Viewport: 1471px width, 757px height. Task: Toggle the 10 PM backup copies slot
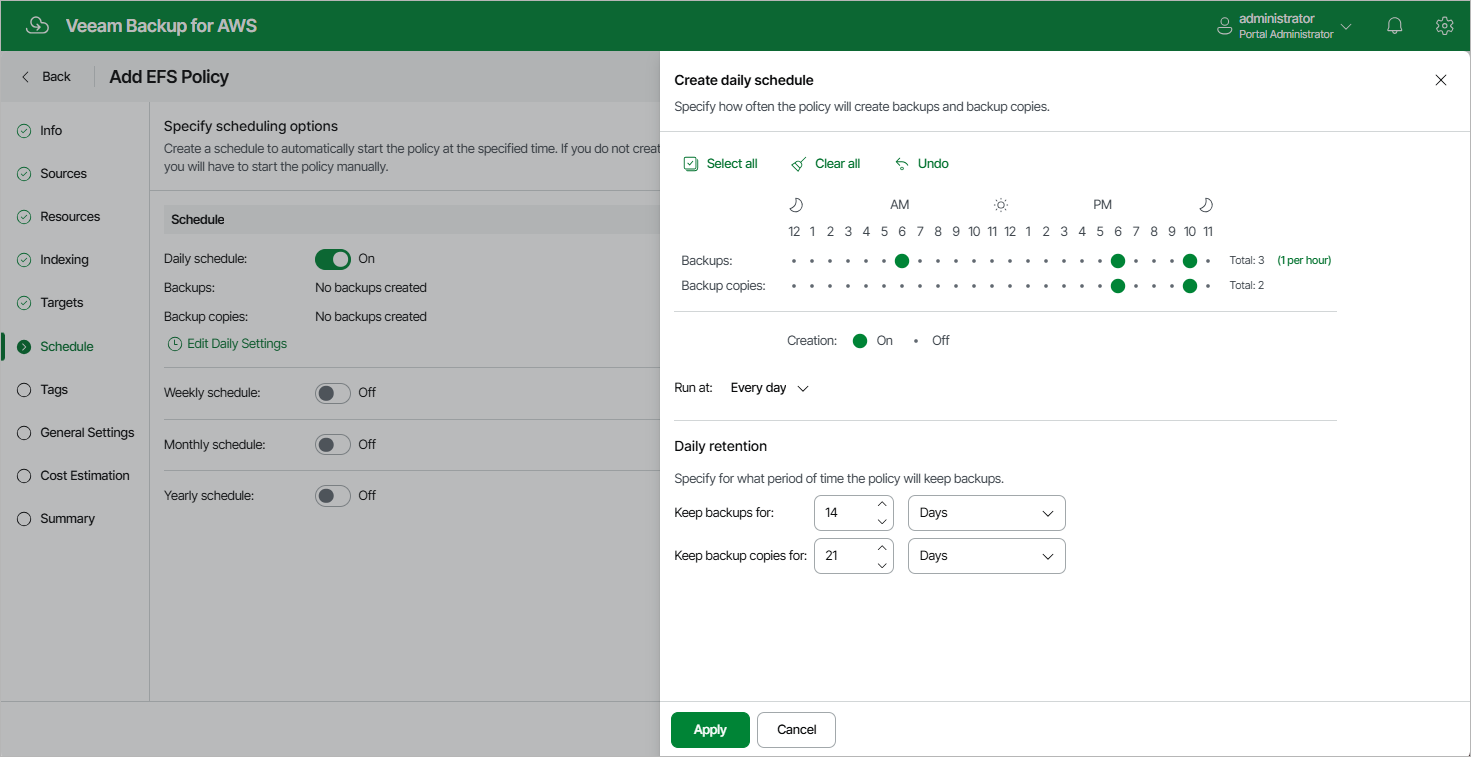pyautogui.click(x=1190, y=286)
